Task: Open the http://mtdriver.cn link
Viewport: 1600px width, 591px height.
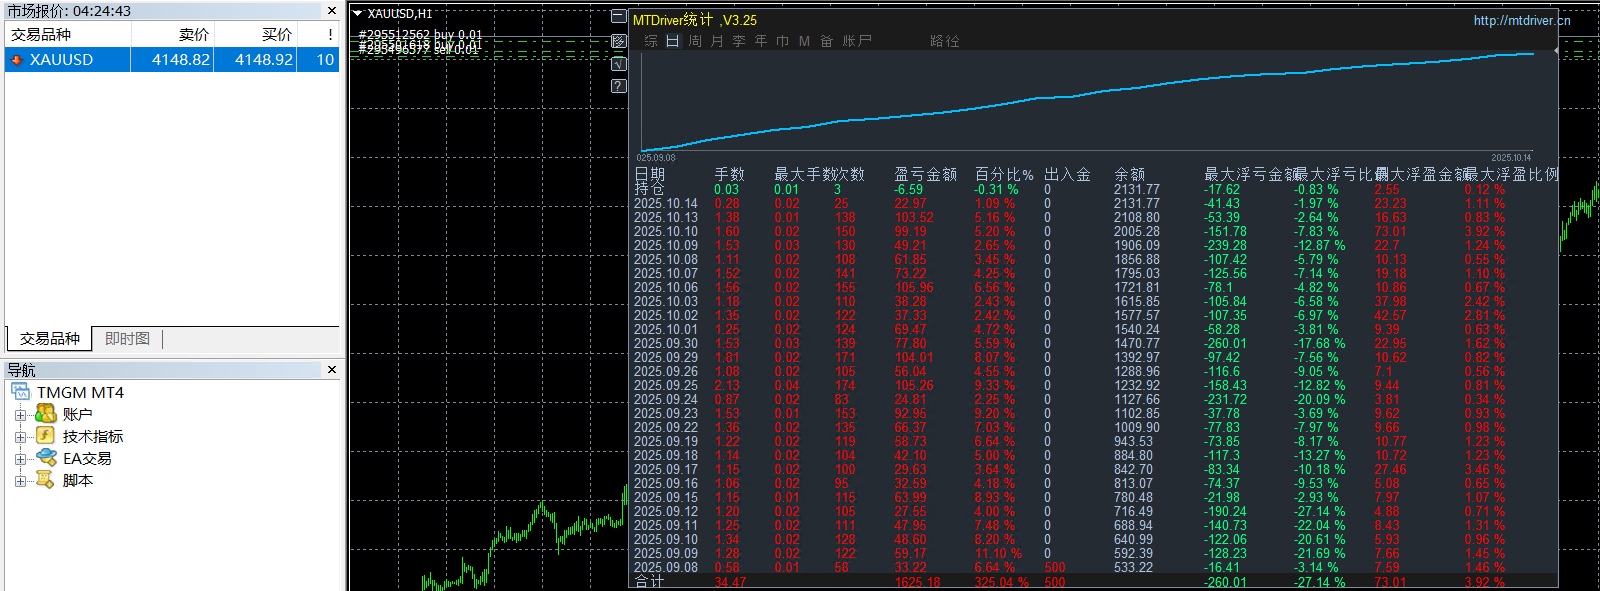Action: pos(1522,20)
